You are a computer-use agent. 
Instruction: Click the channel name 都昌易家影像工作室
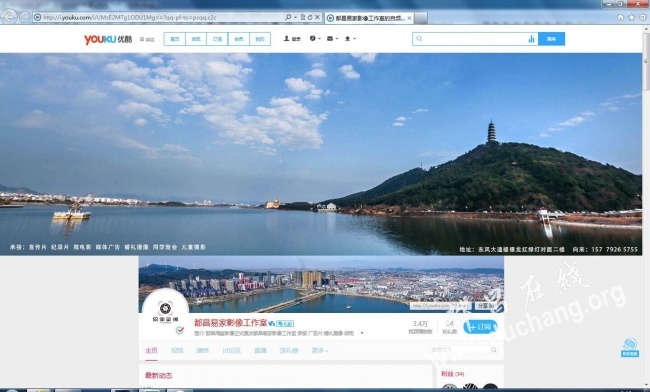click(x=230, y=323)
